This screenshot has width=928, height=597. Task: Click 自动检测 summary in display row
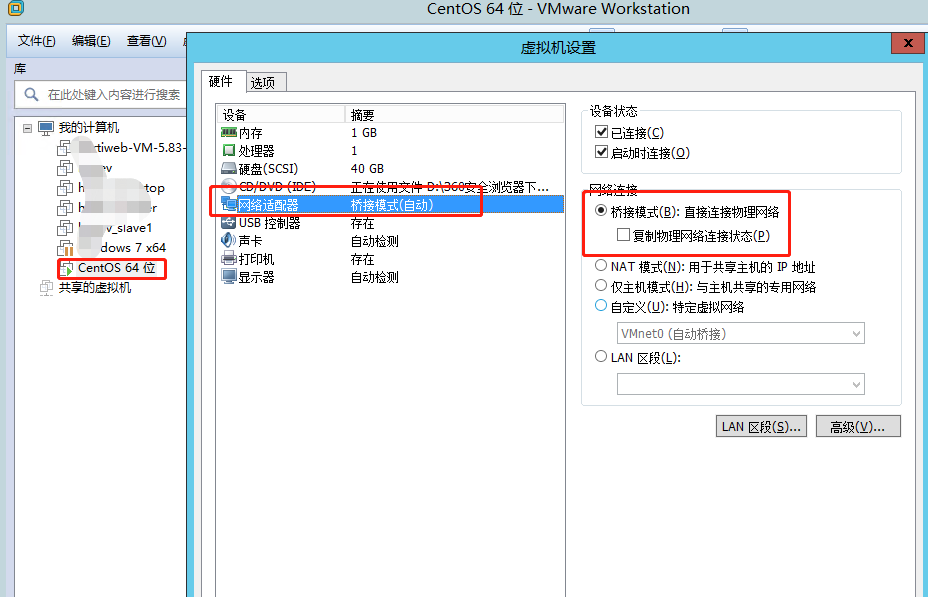[375, 277]
